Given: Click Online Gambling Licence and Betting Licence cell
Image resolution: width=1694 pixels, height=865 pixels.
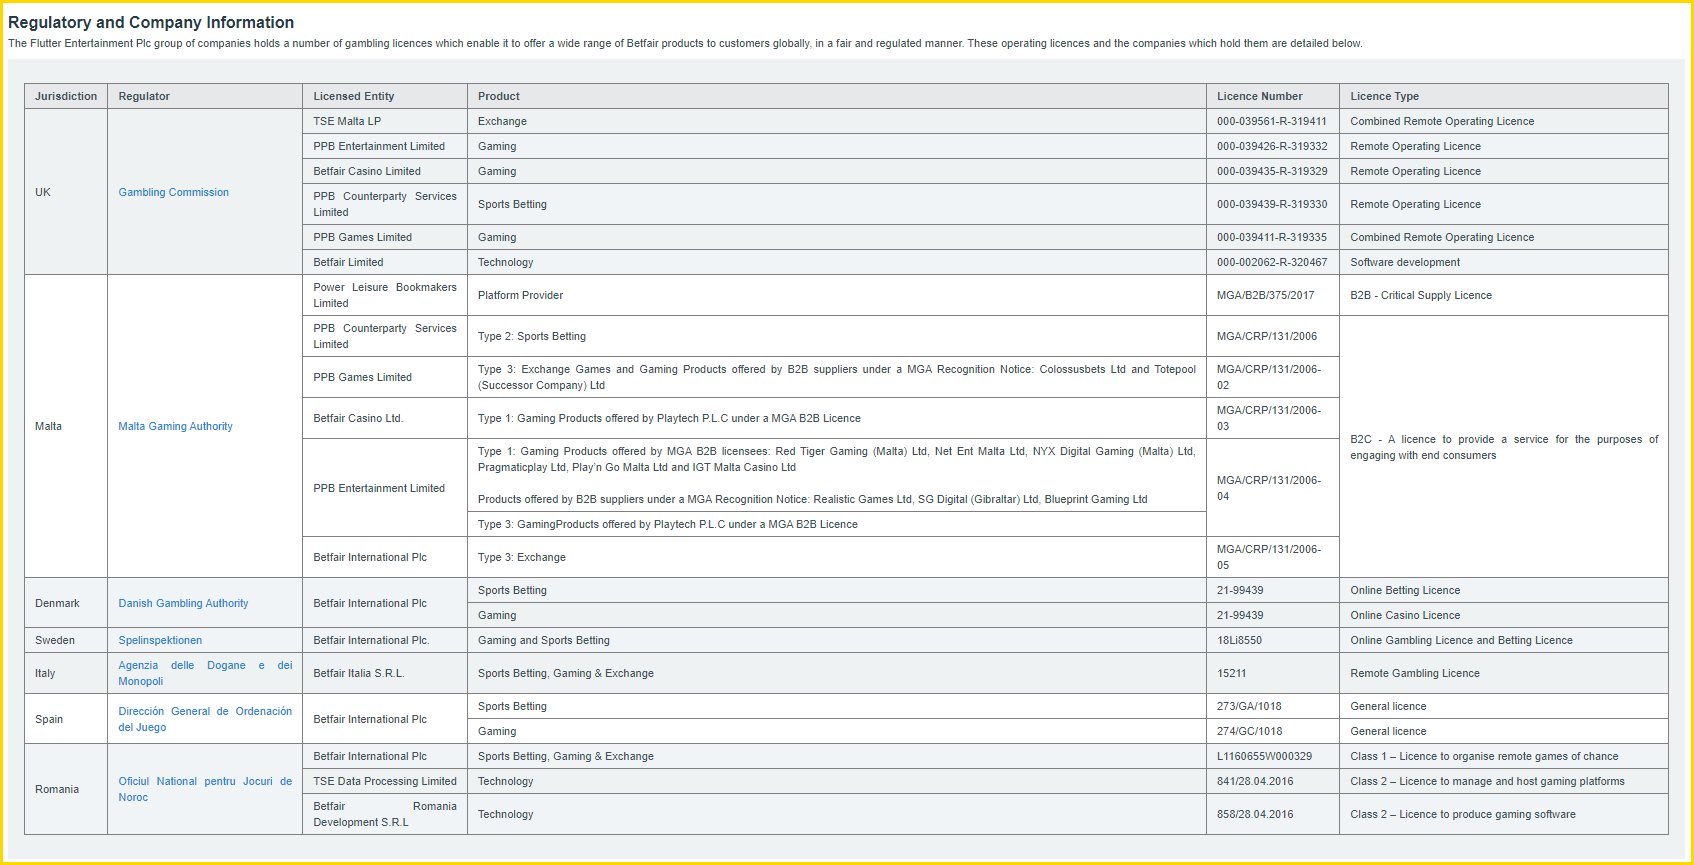Looking at the screenshot, I should pyautogui.click(x=1504, y=640).
